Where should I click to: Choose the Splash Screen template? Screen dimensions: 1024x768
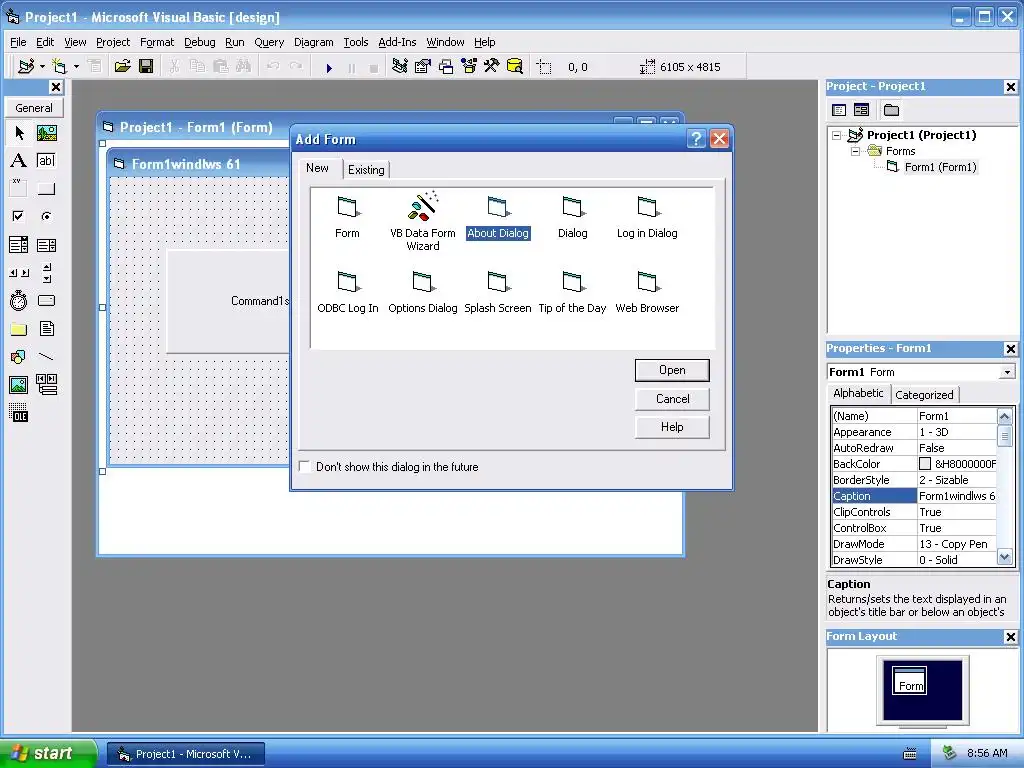coord(498,293)
